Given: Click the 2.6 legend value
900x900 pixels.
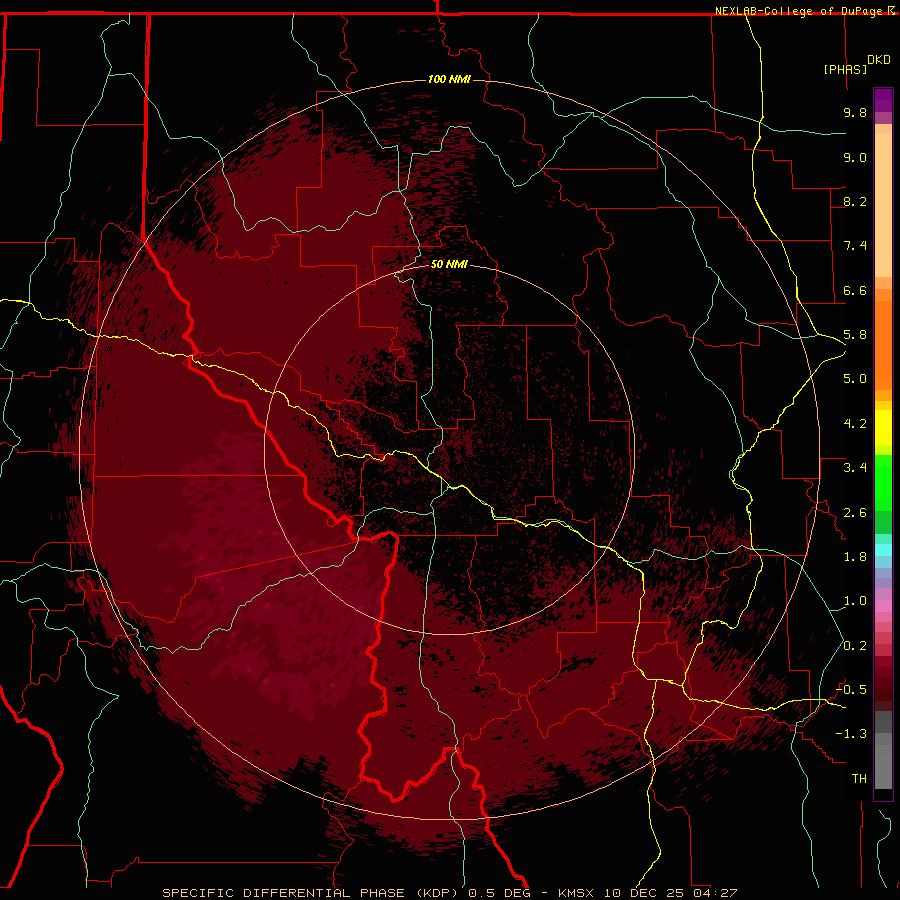Looking at the screenshot, I should [x=855, y=513].
